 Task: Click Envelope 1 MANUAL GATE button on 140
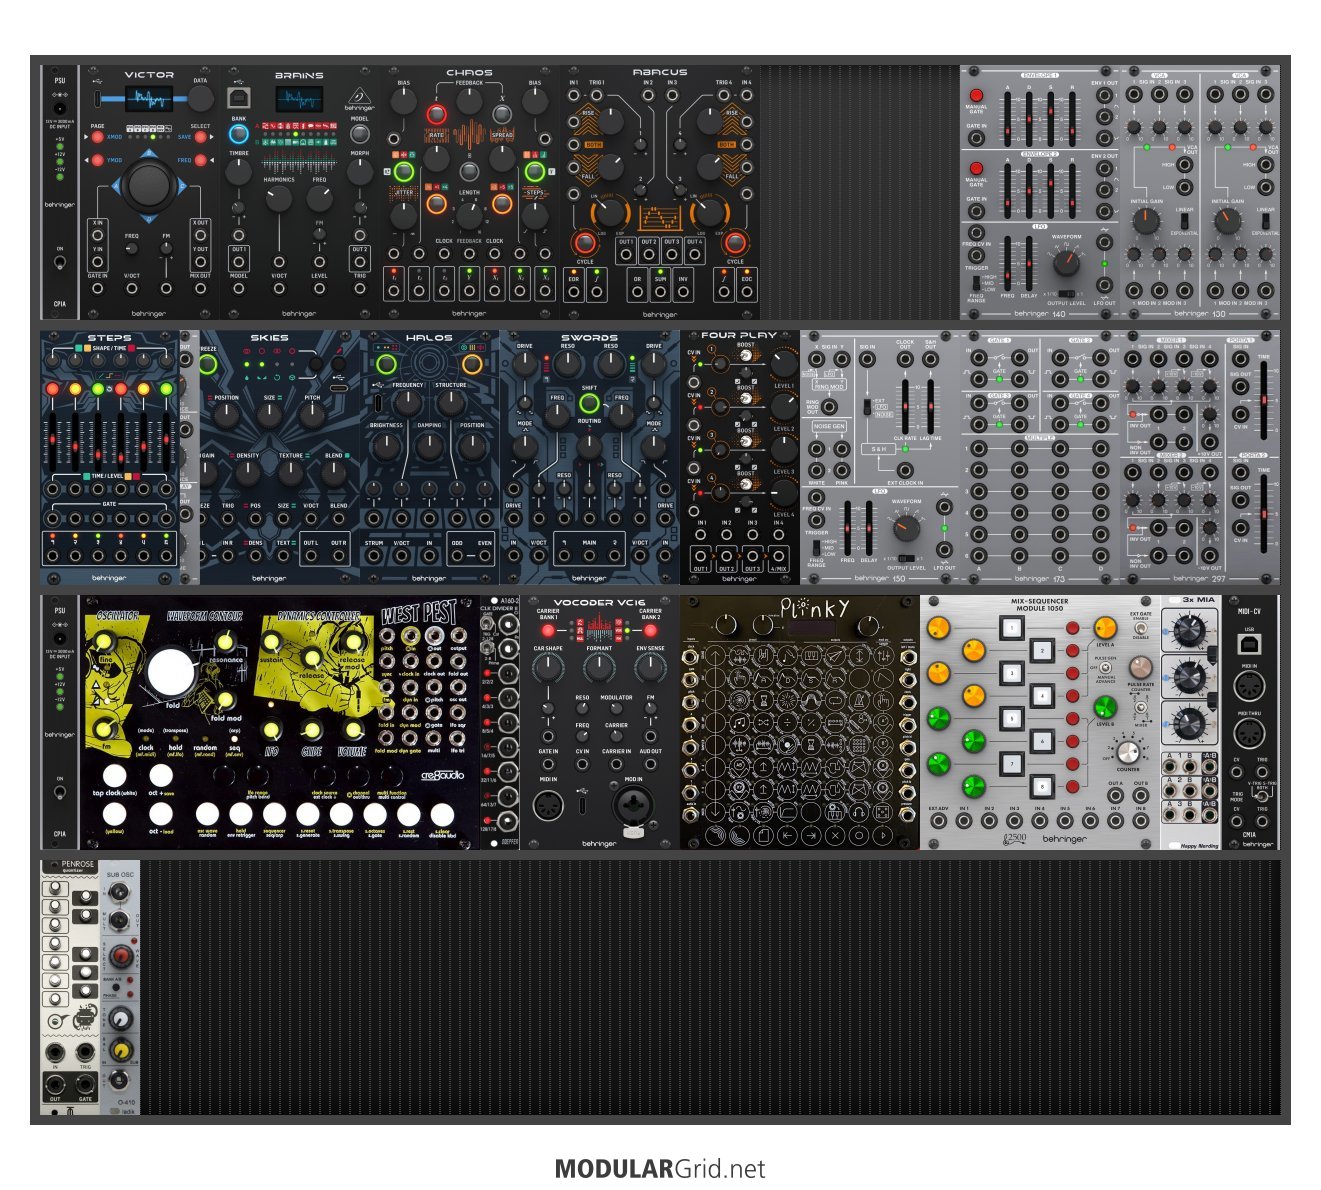pyautogui.click(x=976, y=95)
